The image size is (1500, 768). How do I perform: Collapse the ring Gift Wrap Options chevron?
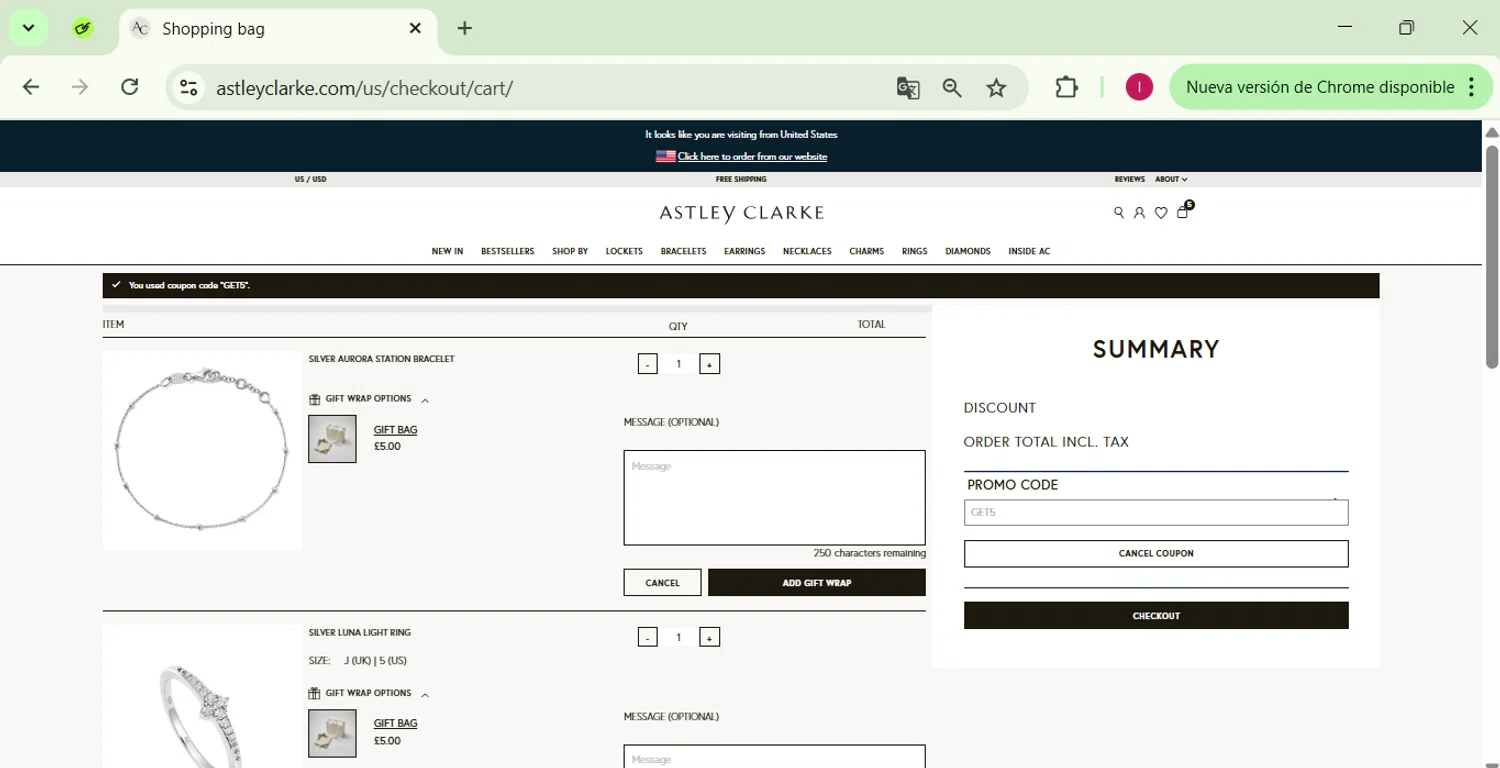coord(425,695)
